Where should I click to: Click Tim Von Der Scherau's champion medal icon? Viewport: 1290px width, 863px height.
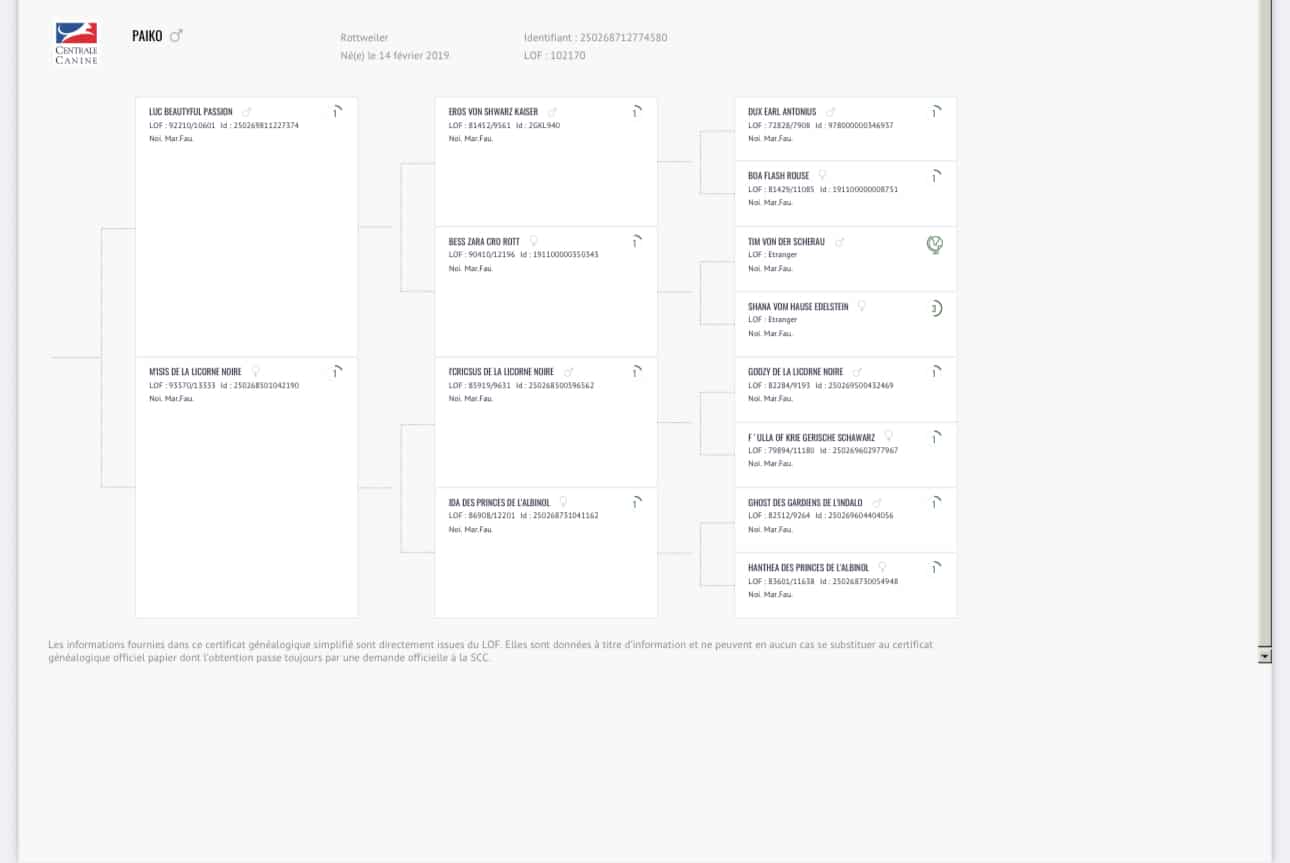[935, 244]
